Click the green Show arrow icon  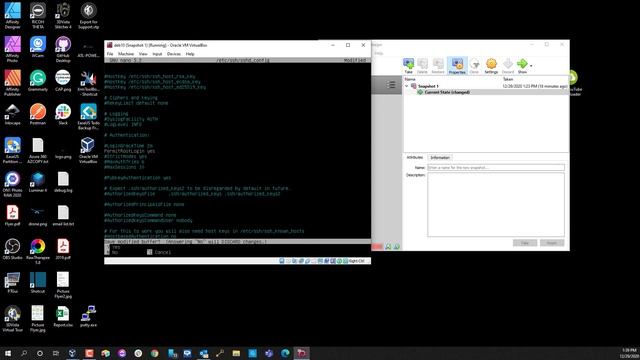522,64
